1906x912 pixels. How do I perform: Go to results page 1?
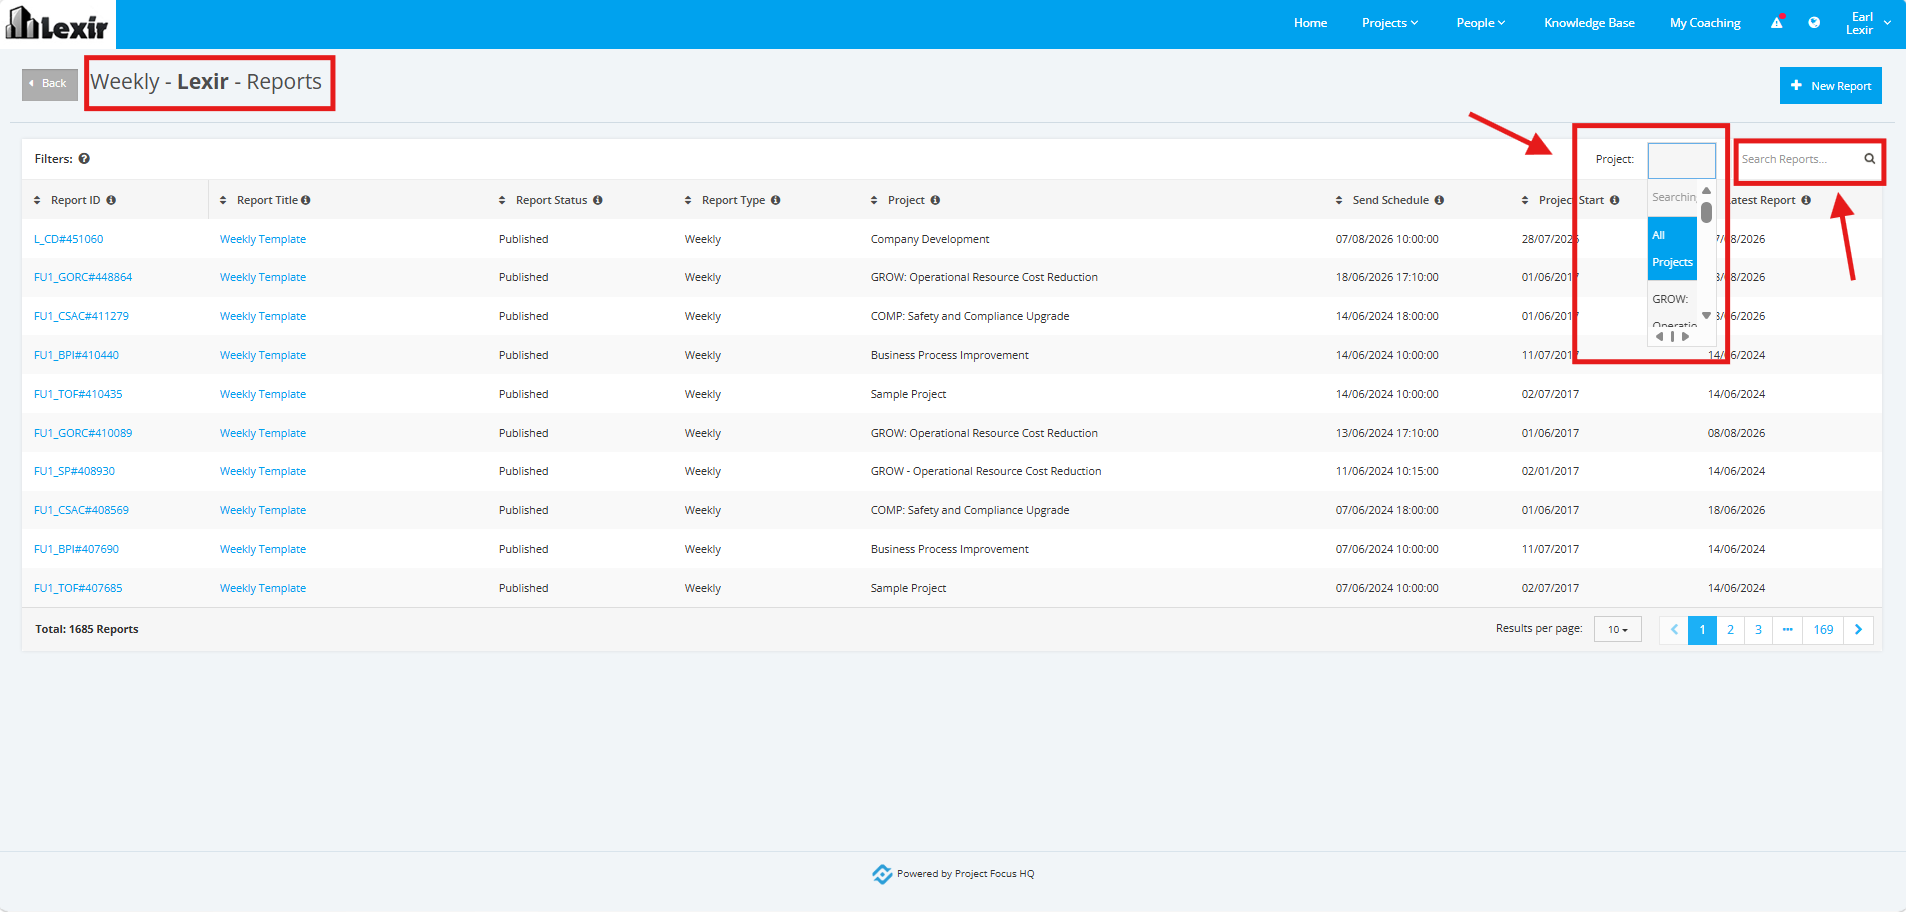[1702, 630]
